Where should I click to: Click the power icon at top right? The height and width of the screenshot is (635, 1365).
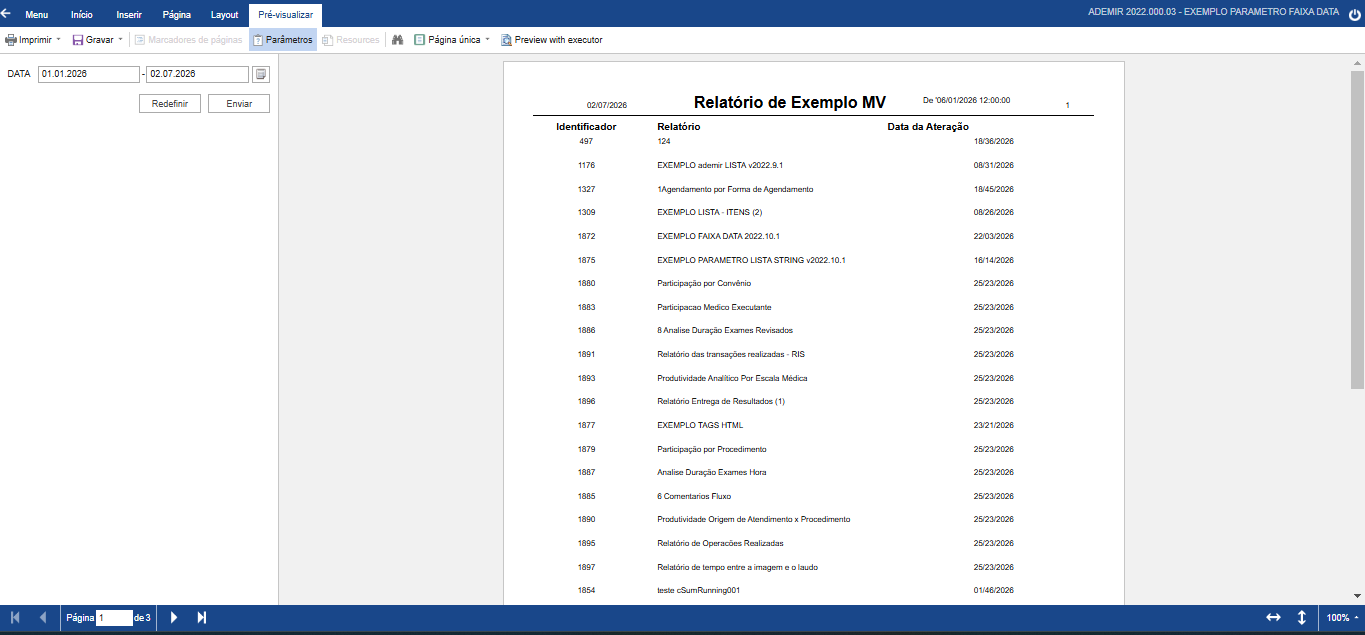(x=1354, y=15)
